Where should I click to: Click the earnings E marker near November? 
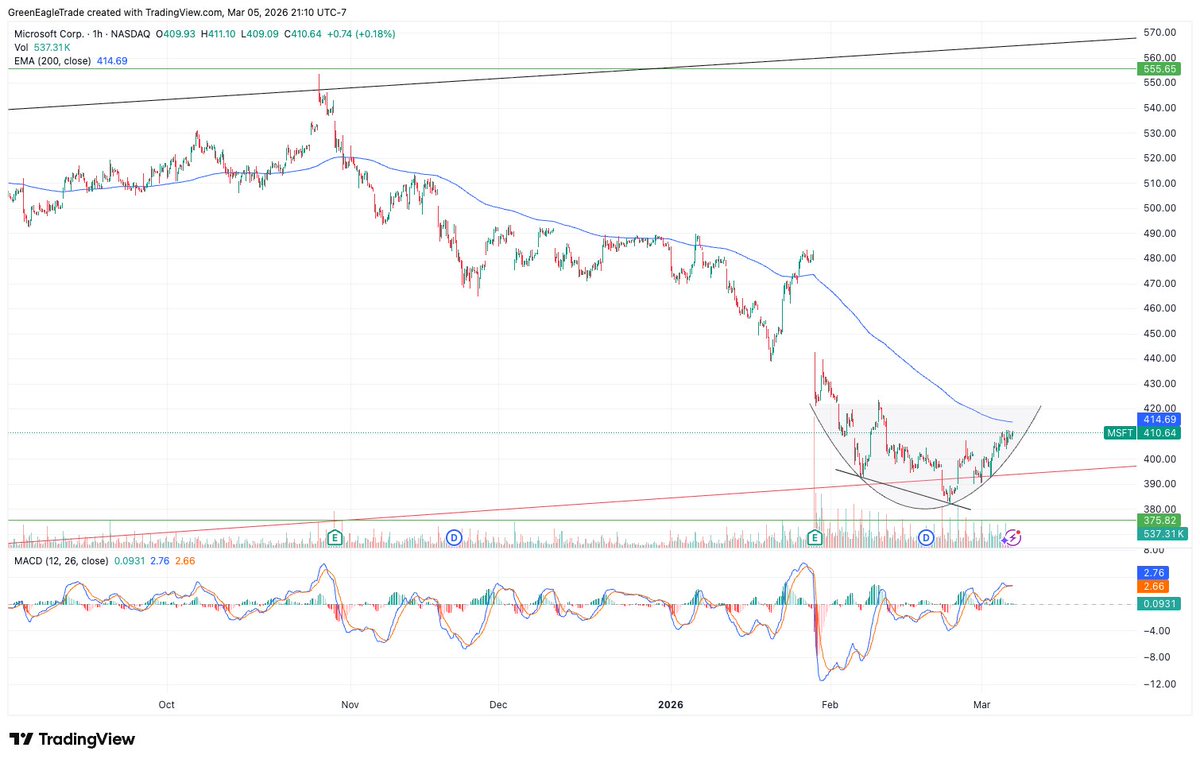pyautogui.click(x=335, y=538)
